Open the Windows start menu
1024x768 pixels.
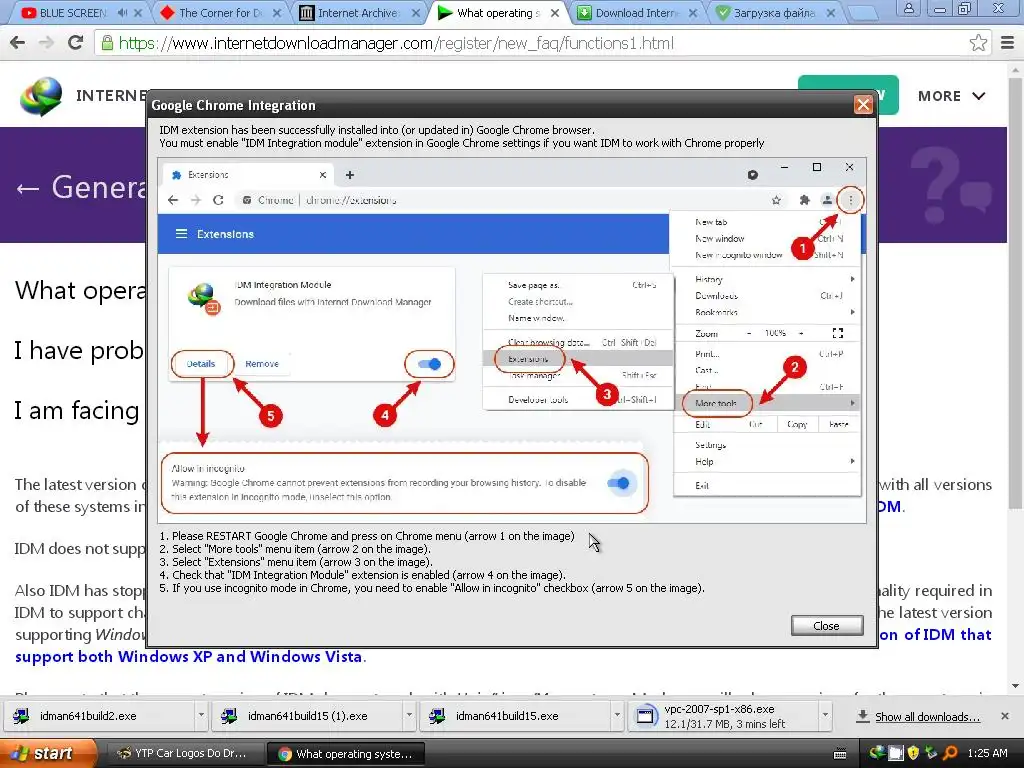tap(47, 754)
